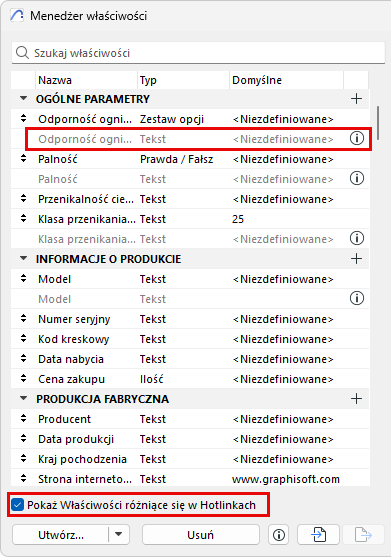The width and height of the screenshot is (391, 557).
Task: Click the info icon on greyed Klasa przenikania row
Action: click(357, 238)
